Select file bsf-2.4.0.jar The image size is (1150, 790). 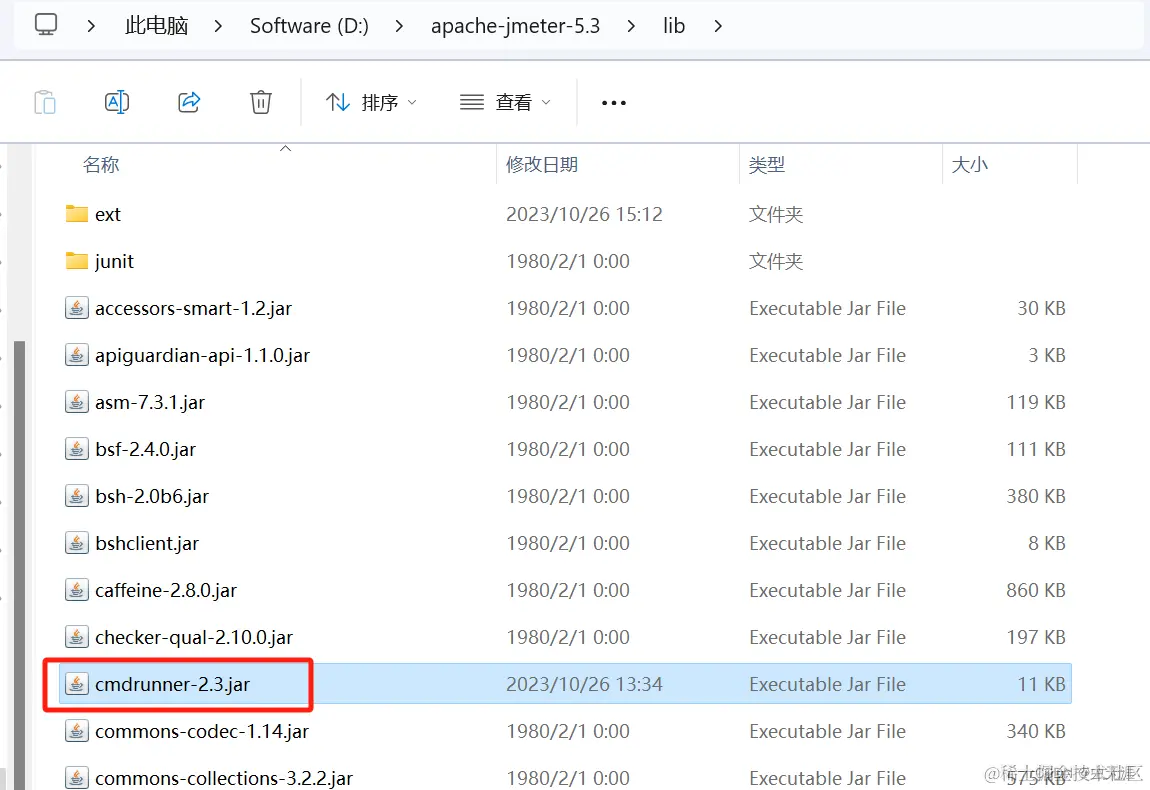145,450
